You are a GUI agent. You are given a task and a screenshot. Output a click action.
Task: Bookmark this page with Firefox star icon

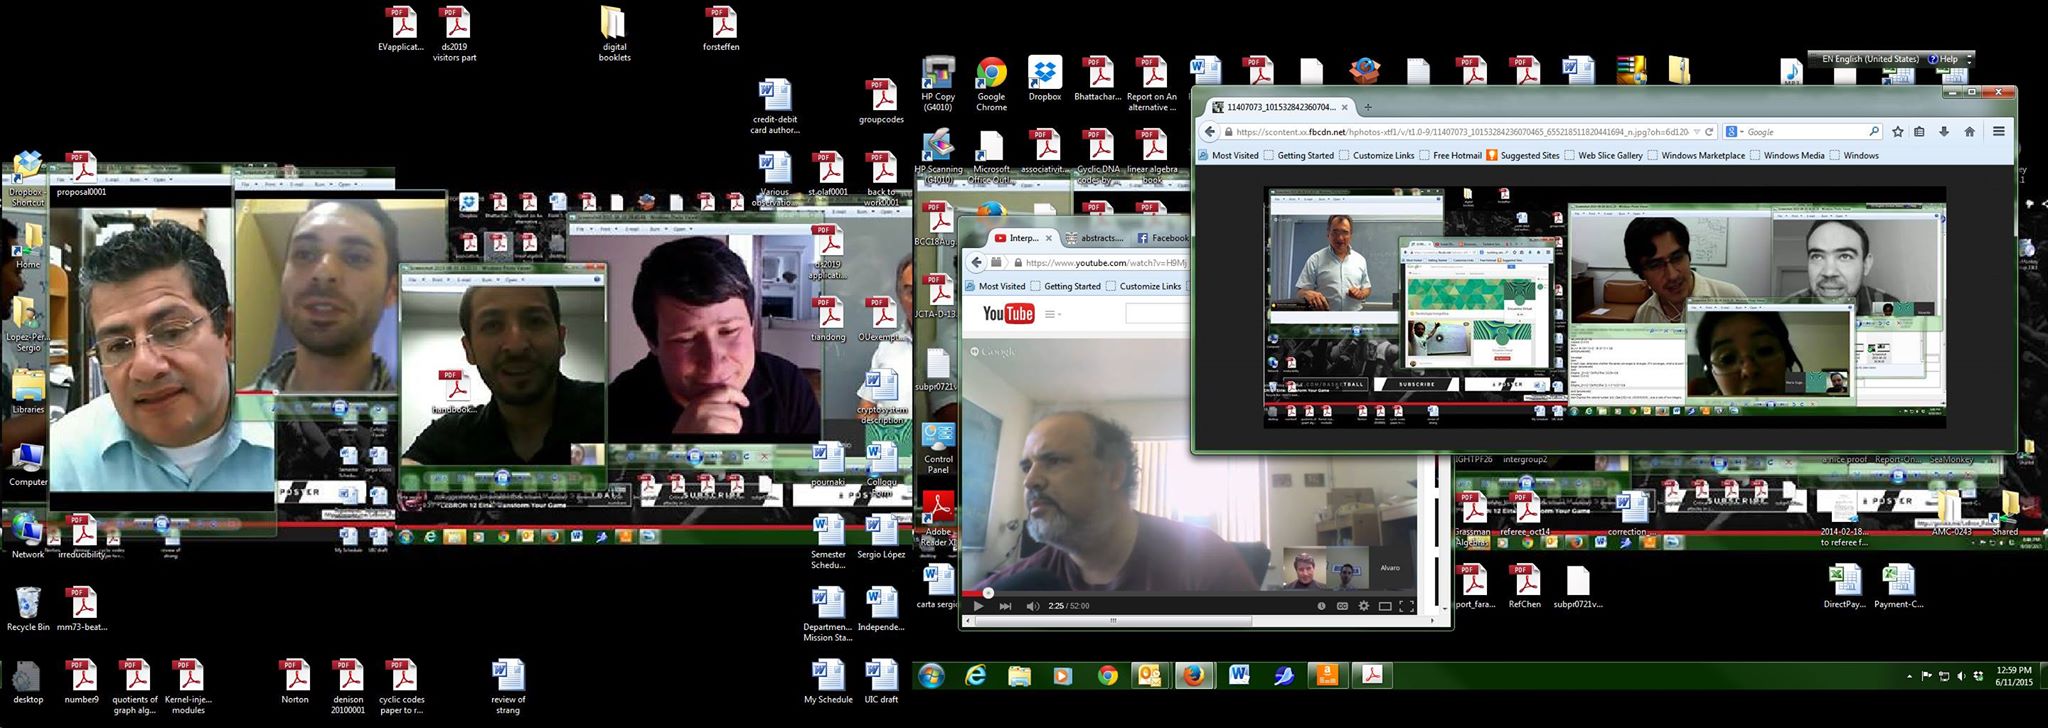[1897, 131]
